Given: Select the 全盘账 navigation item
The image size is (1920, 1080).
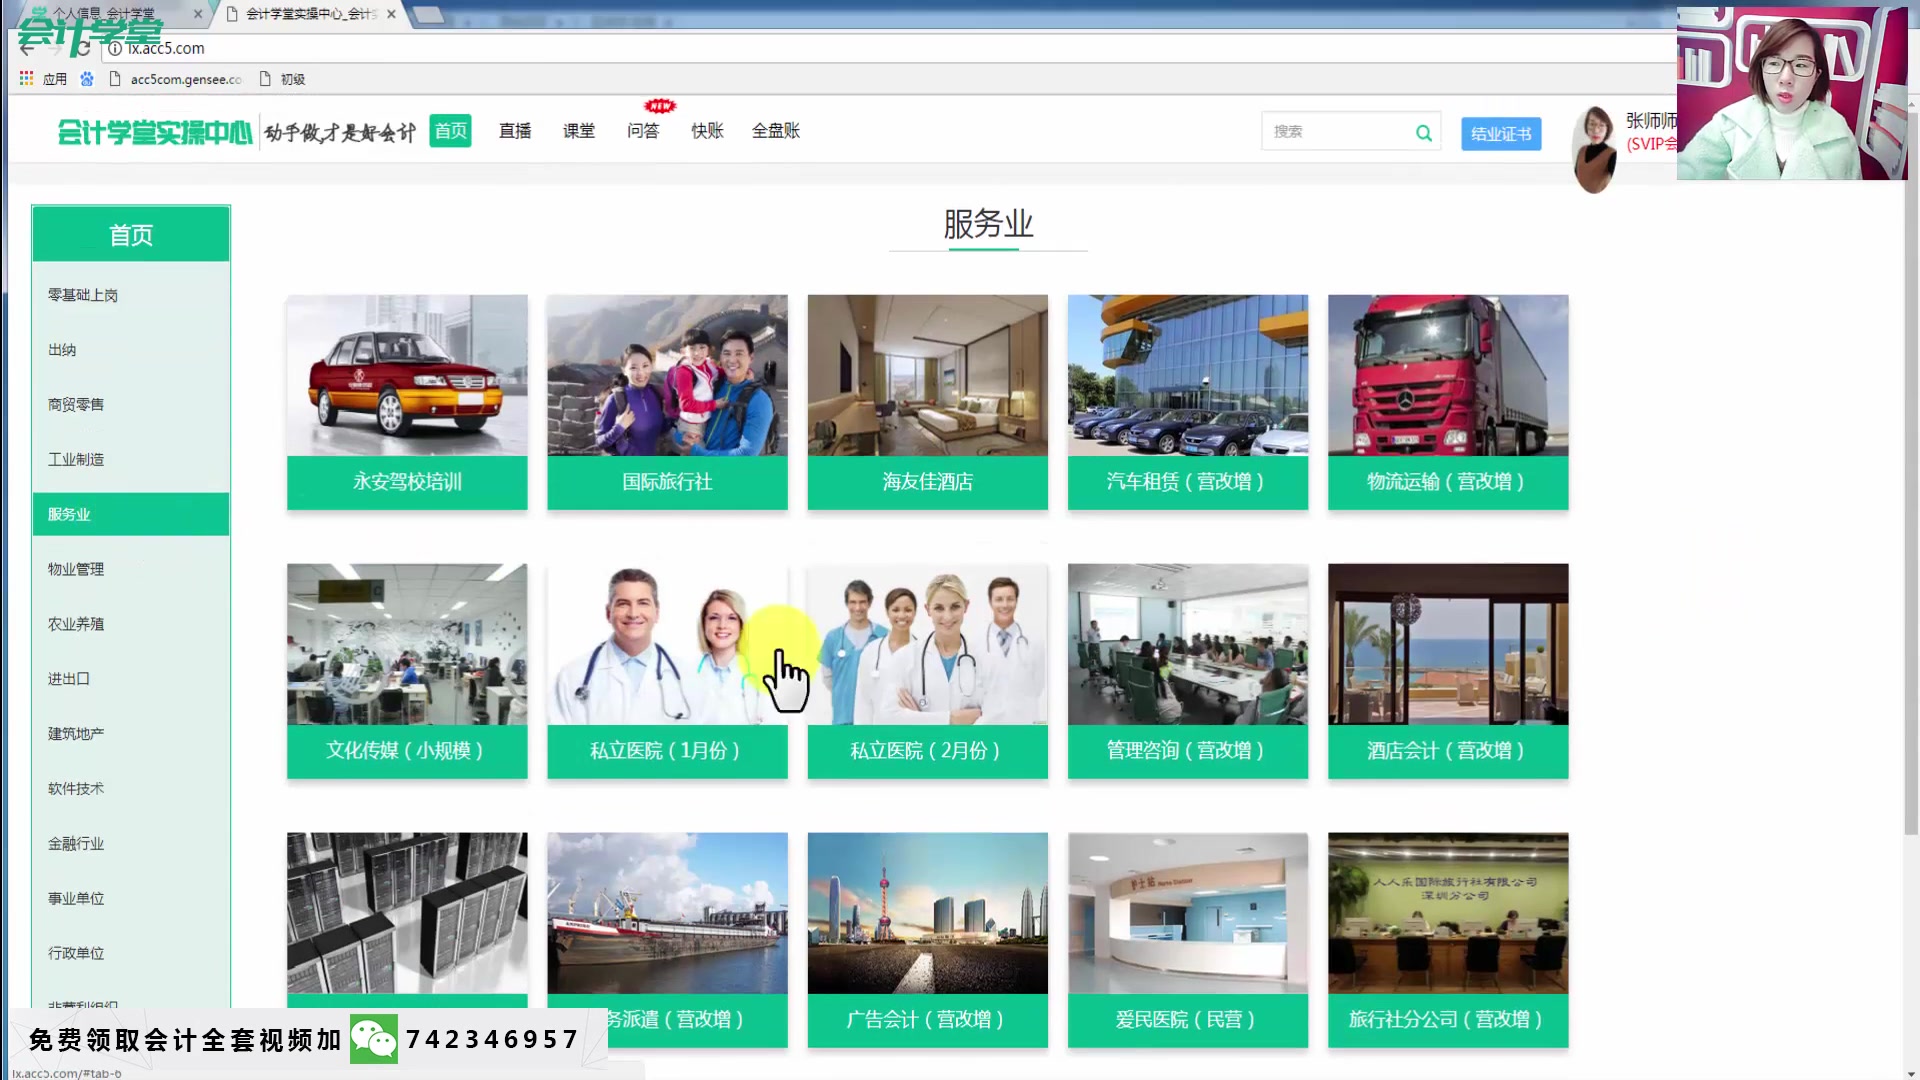Looking at the screenshot, I should [x=775, y=131].
